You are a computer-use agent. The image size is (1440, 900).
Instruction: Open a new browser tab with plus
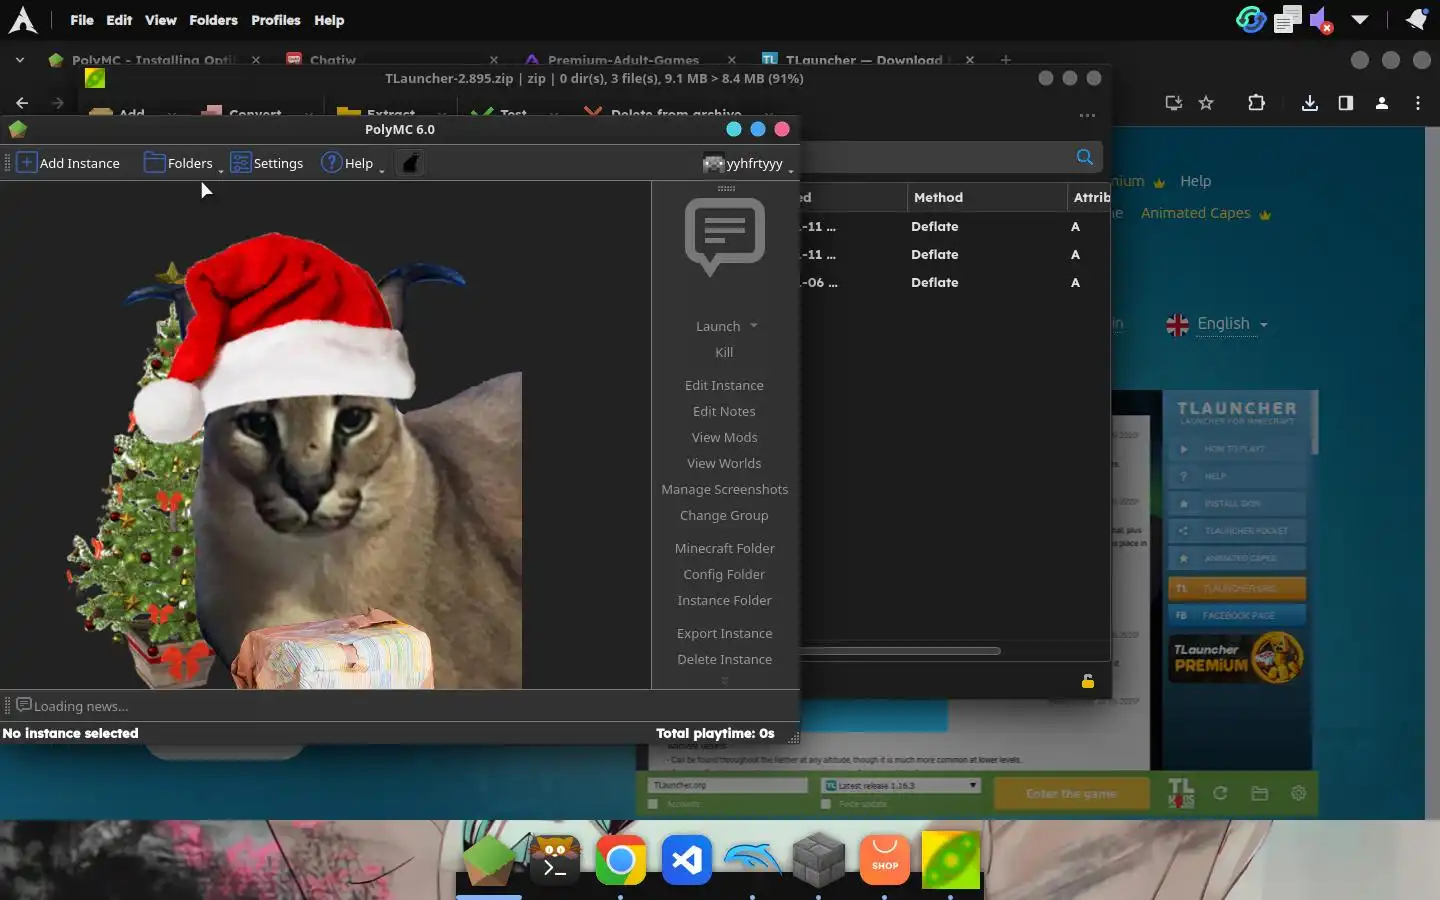(x=1006, y=60)
